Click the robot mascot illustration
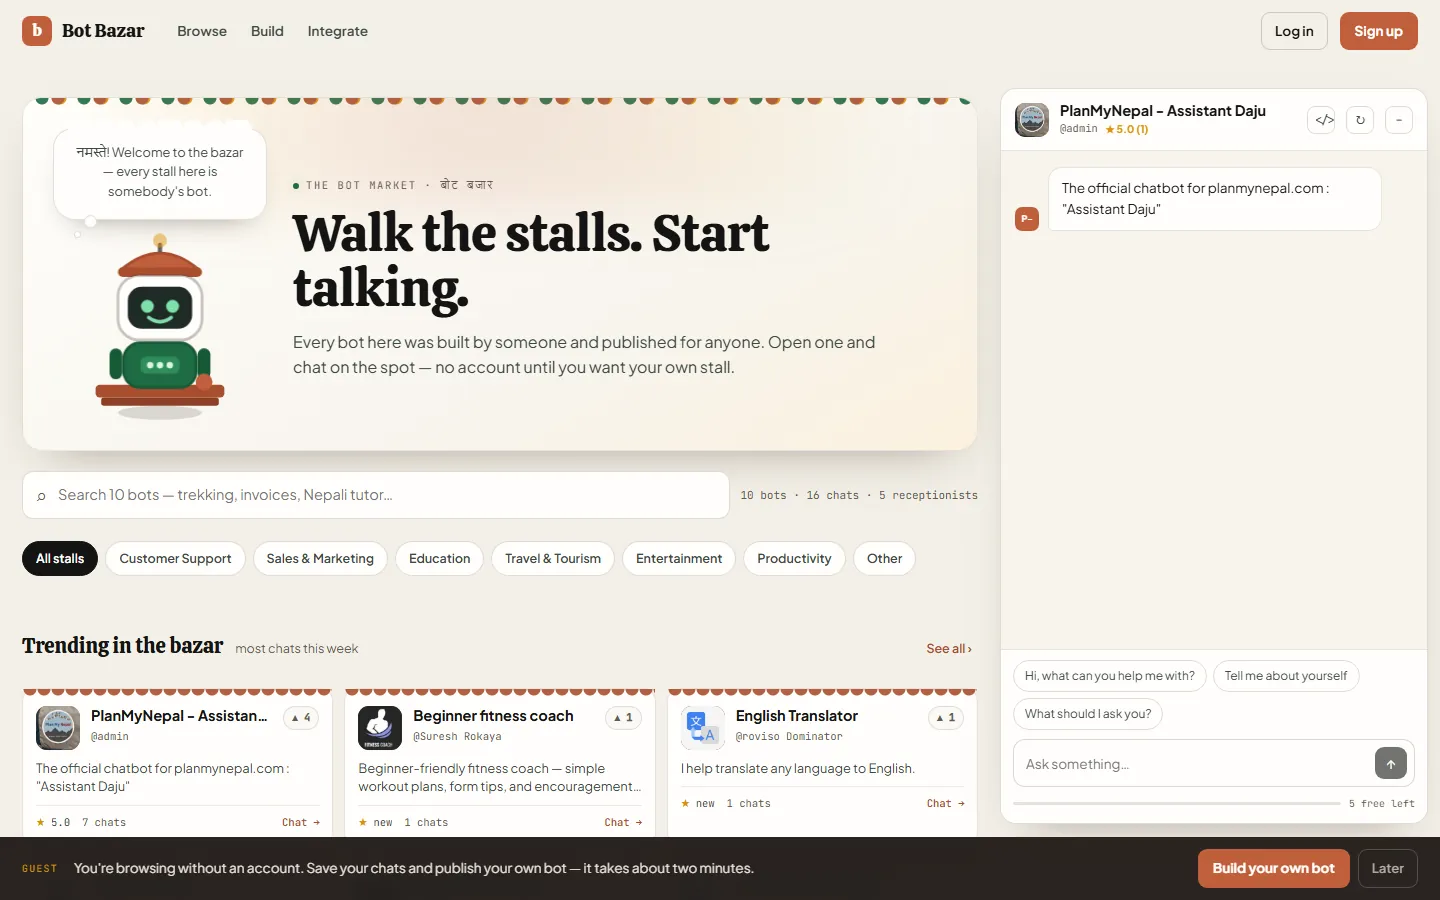 (x=160, y=325)
